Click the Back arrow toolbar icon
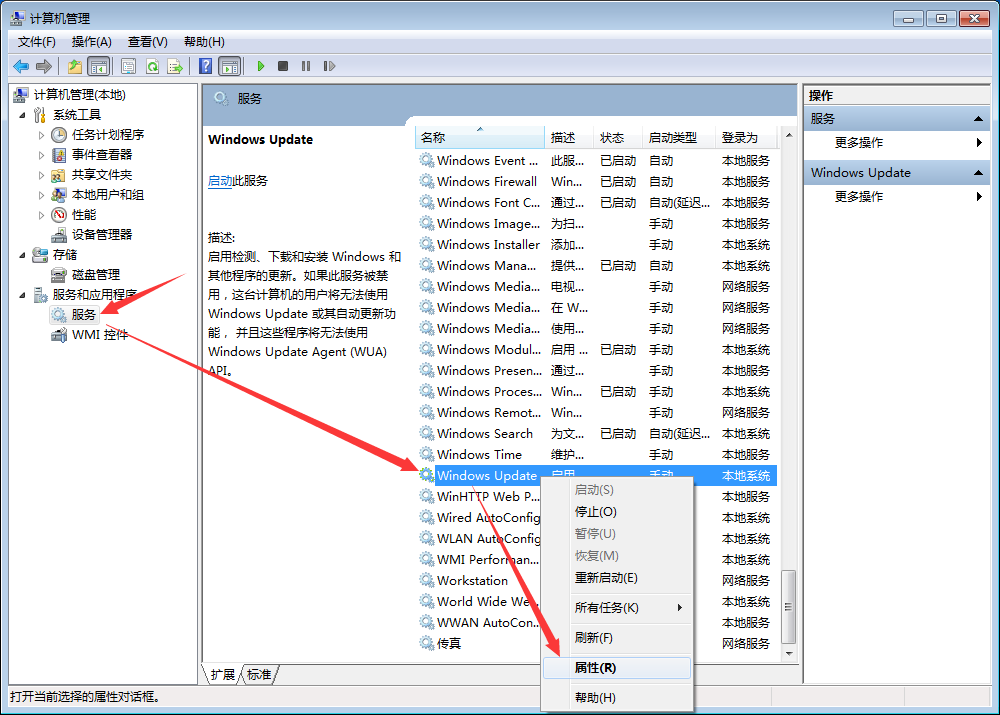 [x=21, y=66]
